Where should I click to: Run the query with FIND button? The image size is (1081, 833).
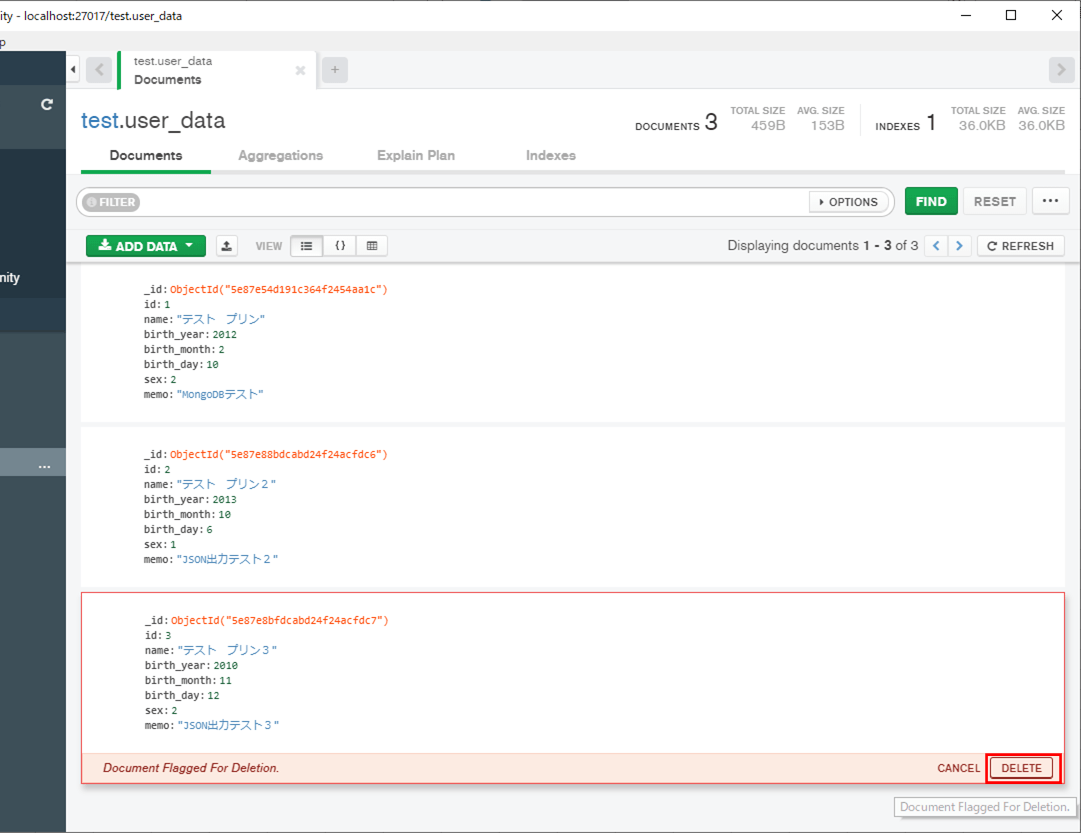(x=931, y=201)
